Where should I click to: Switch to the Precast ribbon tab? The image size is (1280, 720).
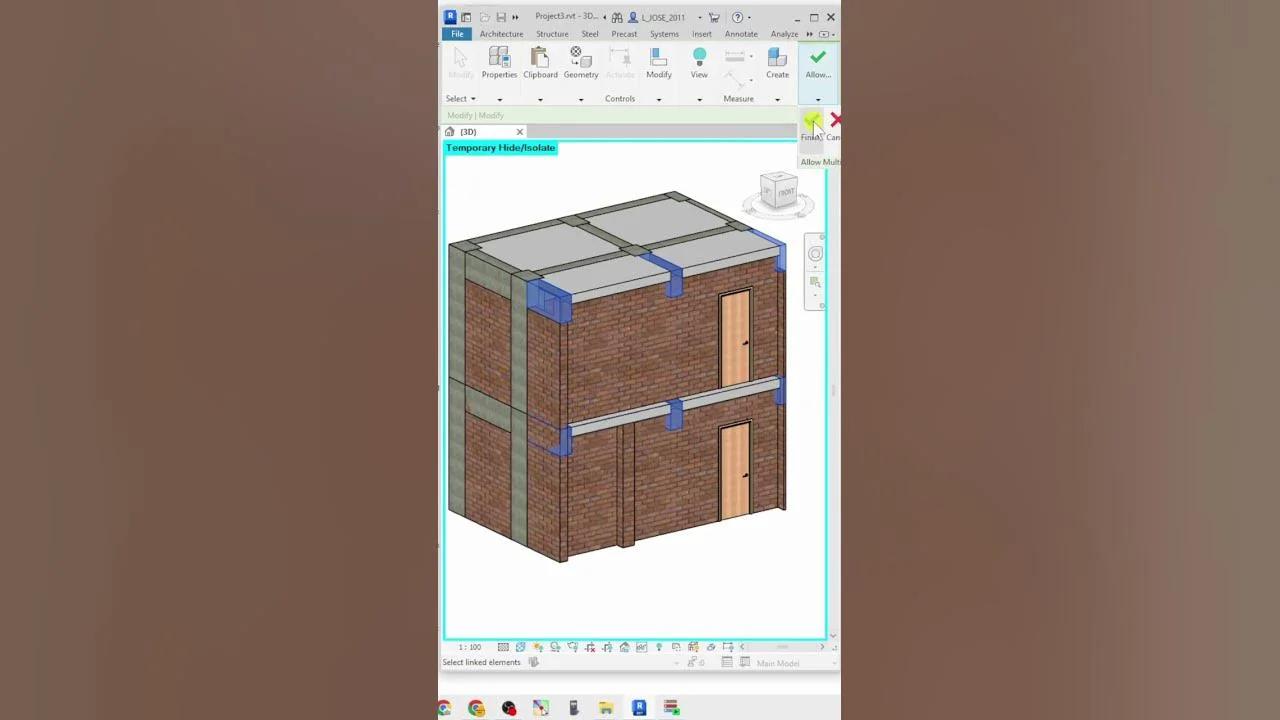pos(624,34)
